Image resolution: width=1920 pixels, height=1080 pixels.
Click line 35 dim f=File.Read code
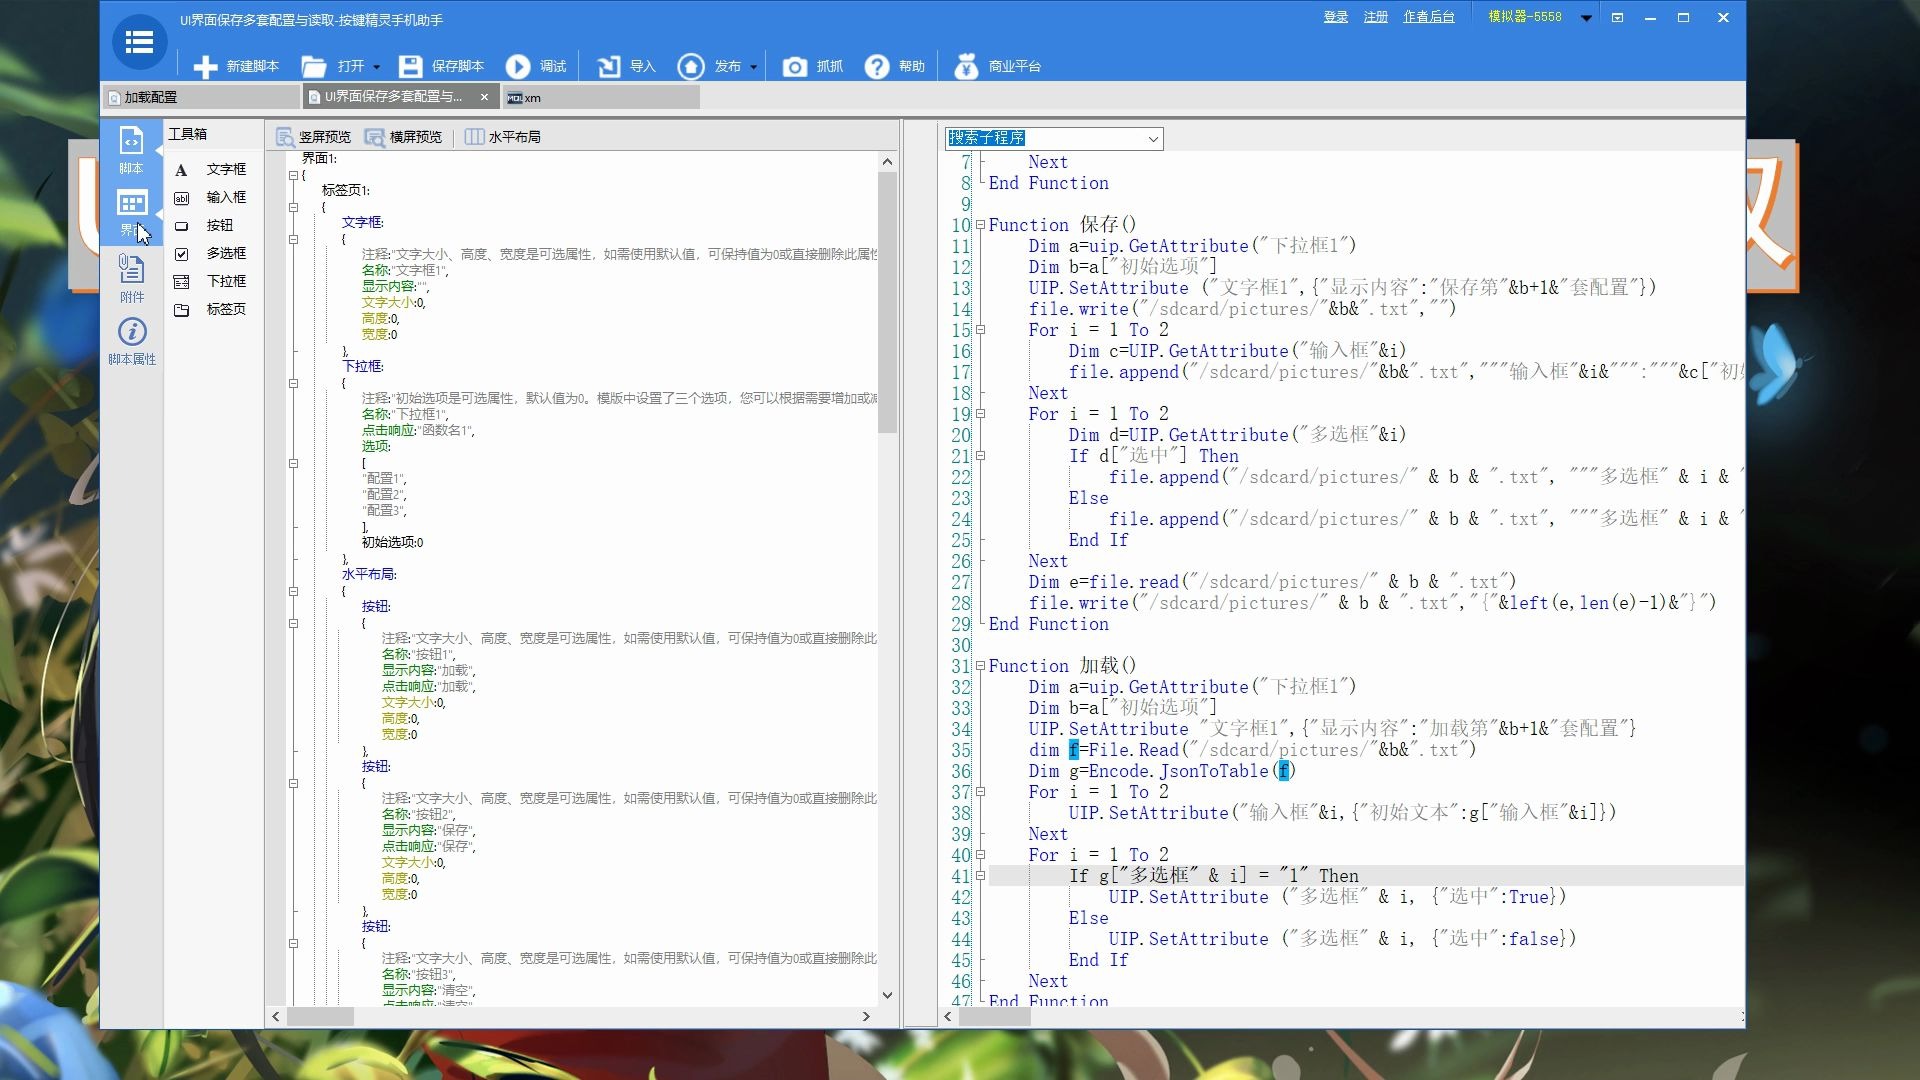tap(1252, 750)
